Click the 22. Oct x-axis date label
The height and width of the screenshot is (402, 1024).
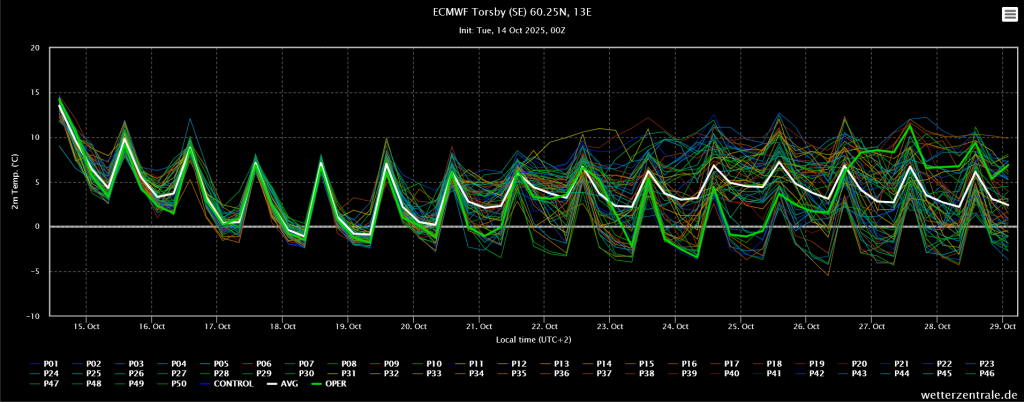click(x=544, y=326)
